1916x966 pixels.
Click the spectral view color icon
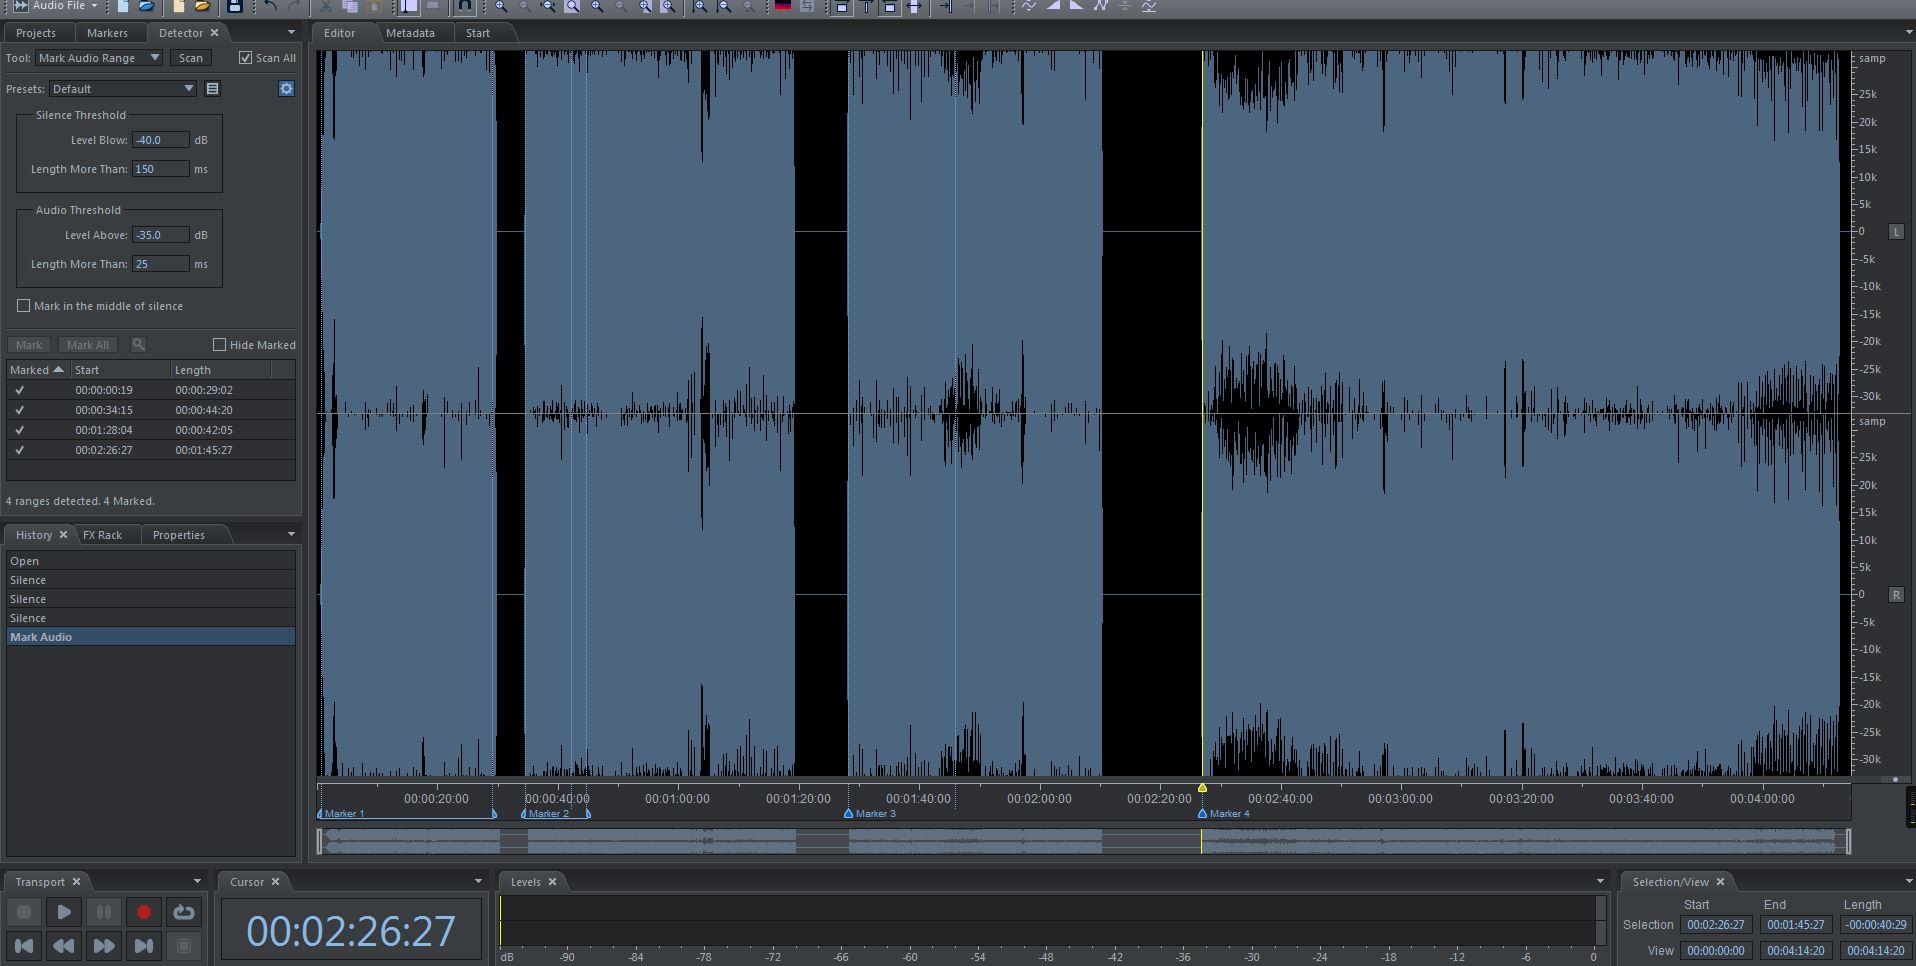[x=783, y=6]
